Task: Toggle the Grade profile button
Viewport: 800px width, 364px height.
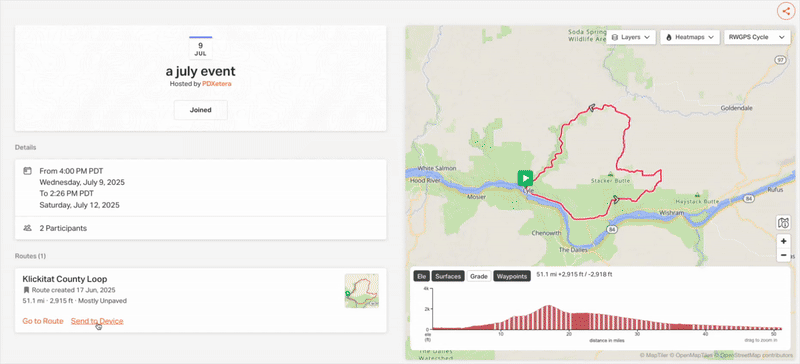Action: (x=479, y=276)
